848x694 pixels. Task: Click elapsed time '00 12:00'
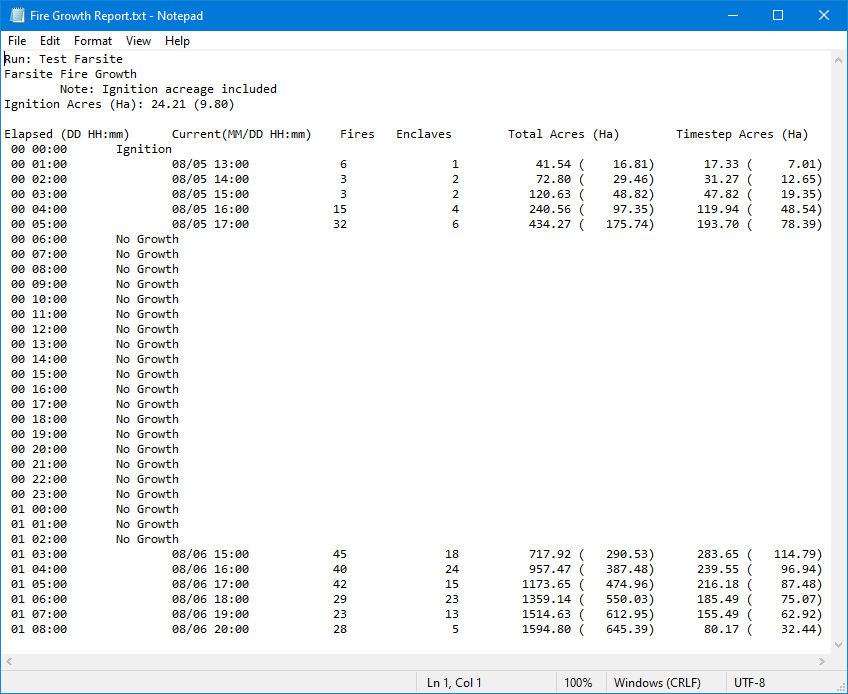[x=39, y=329]
